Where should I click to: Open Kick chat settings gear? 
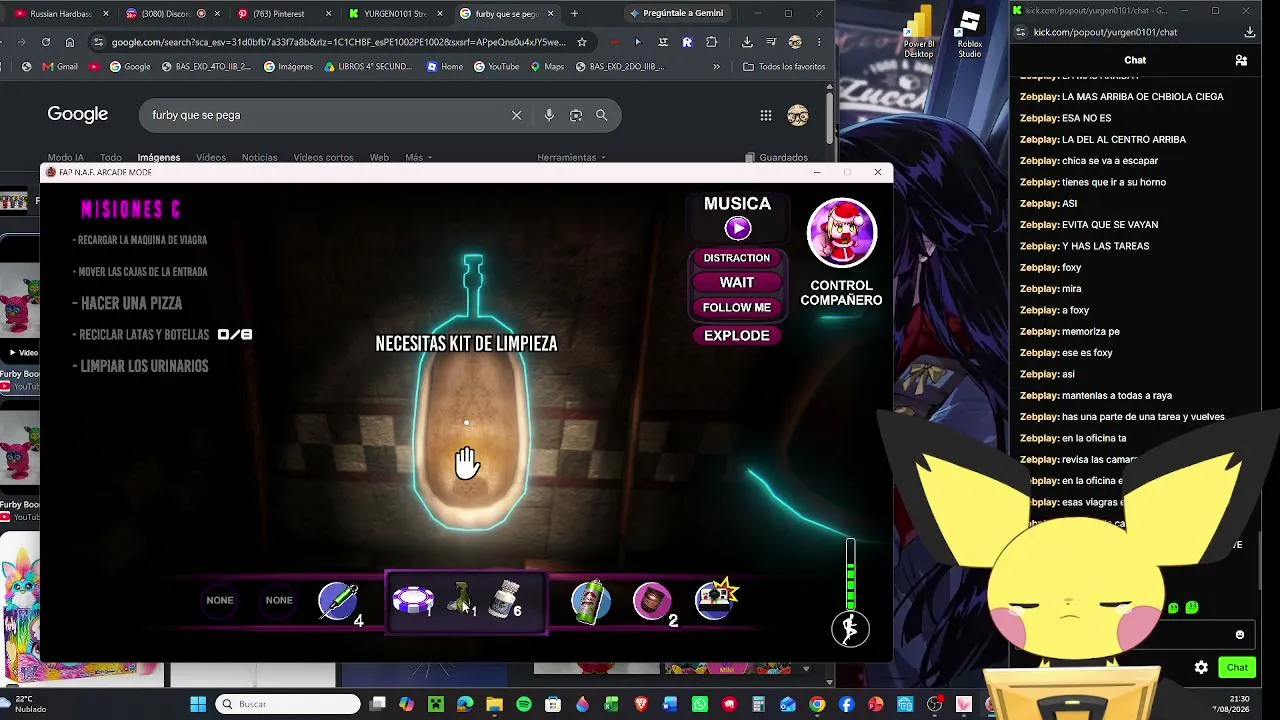tap(1201, 667)
